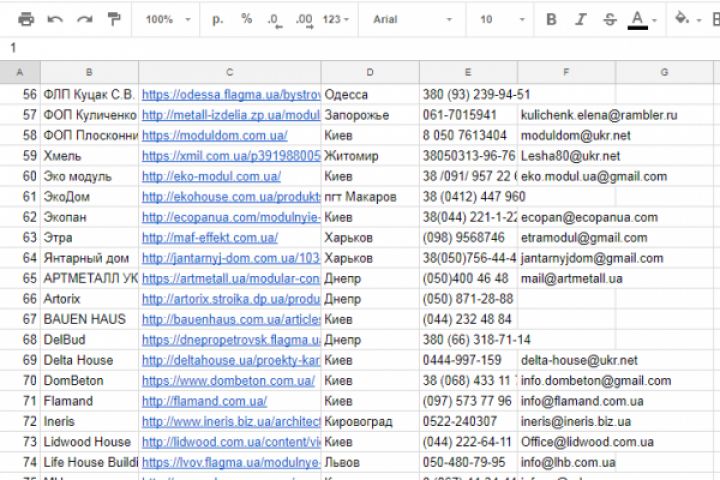Open the text color picker
Image resolution: width=720 pixels, height=480 pixels.
point(642,20)
